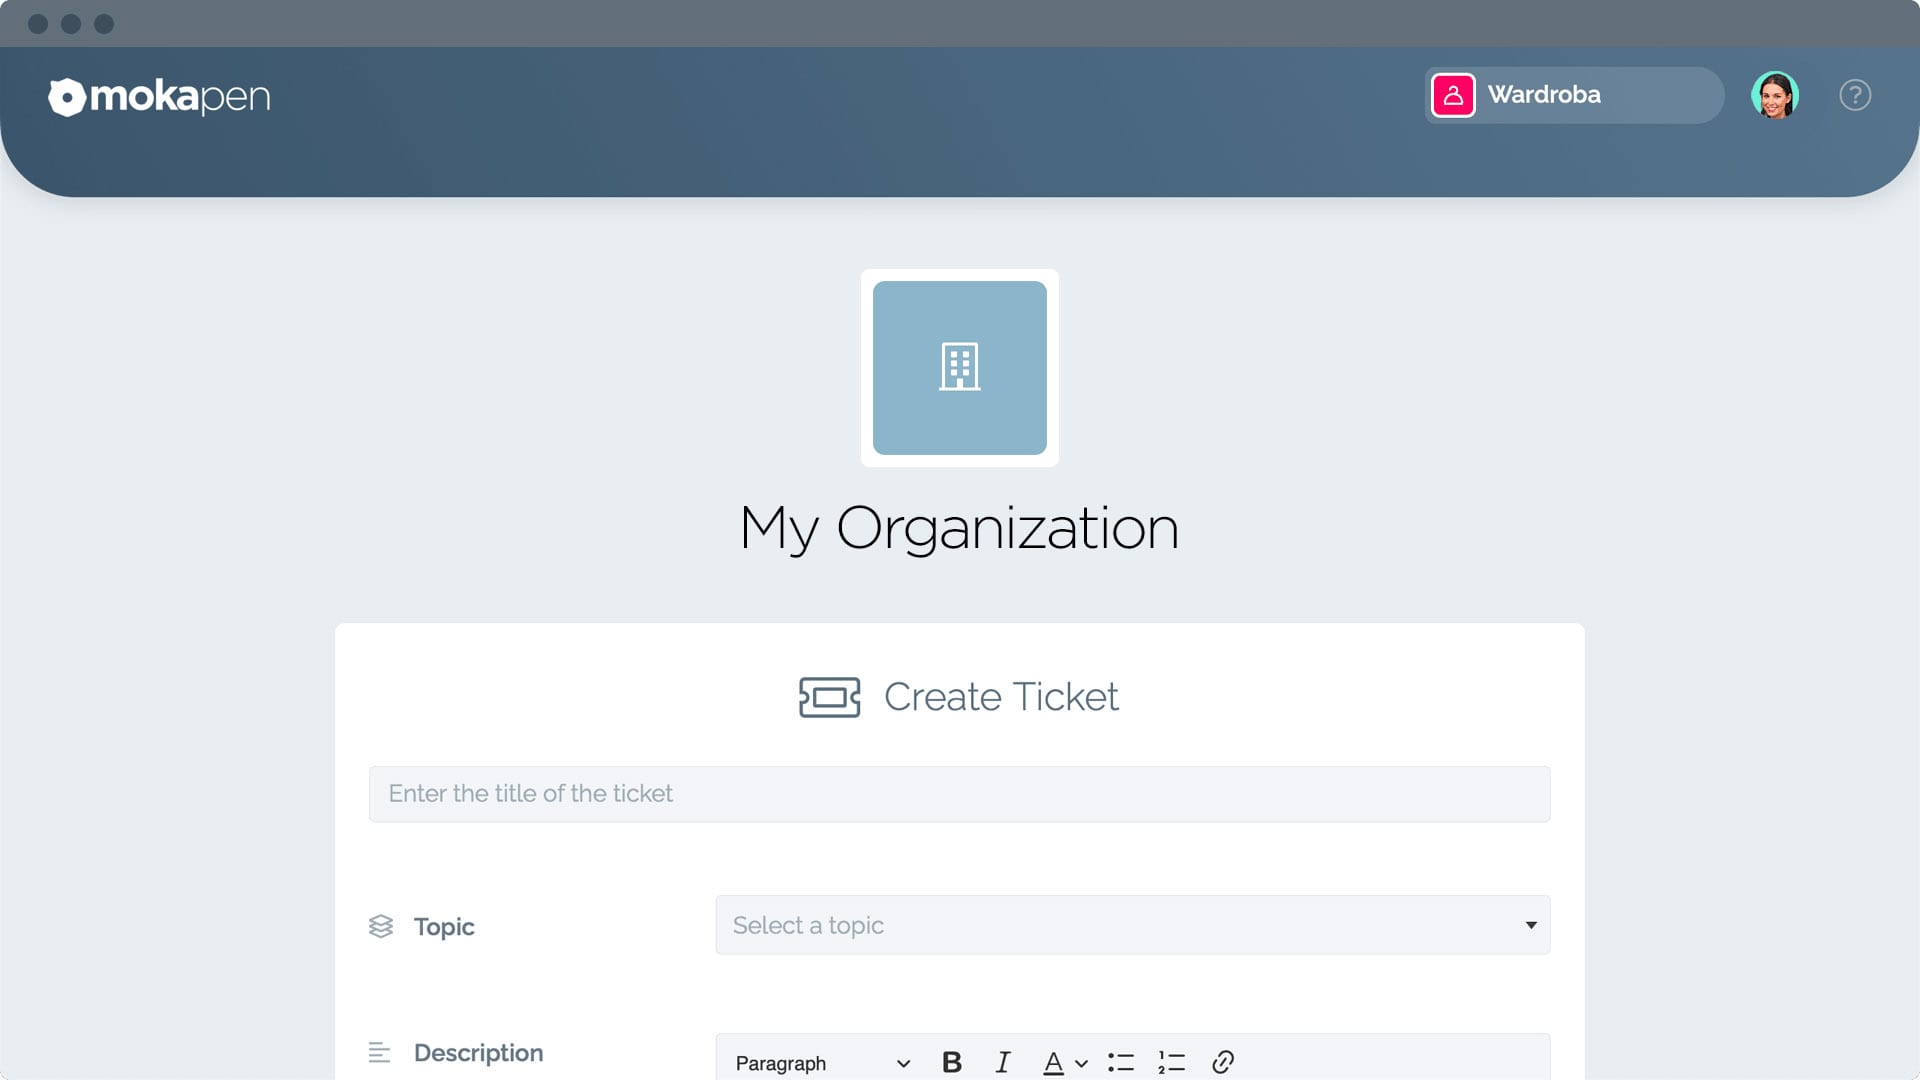This screenshot has height=1080, width=1920.
Task: Apply italic formatting in the editor
Action: 1003,1062
